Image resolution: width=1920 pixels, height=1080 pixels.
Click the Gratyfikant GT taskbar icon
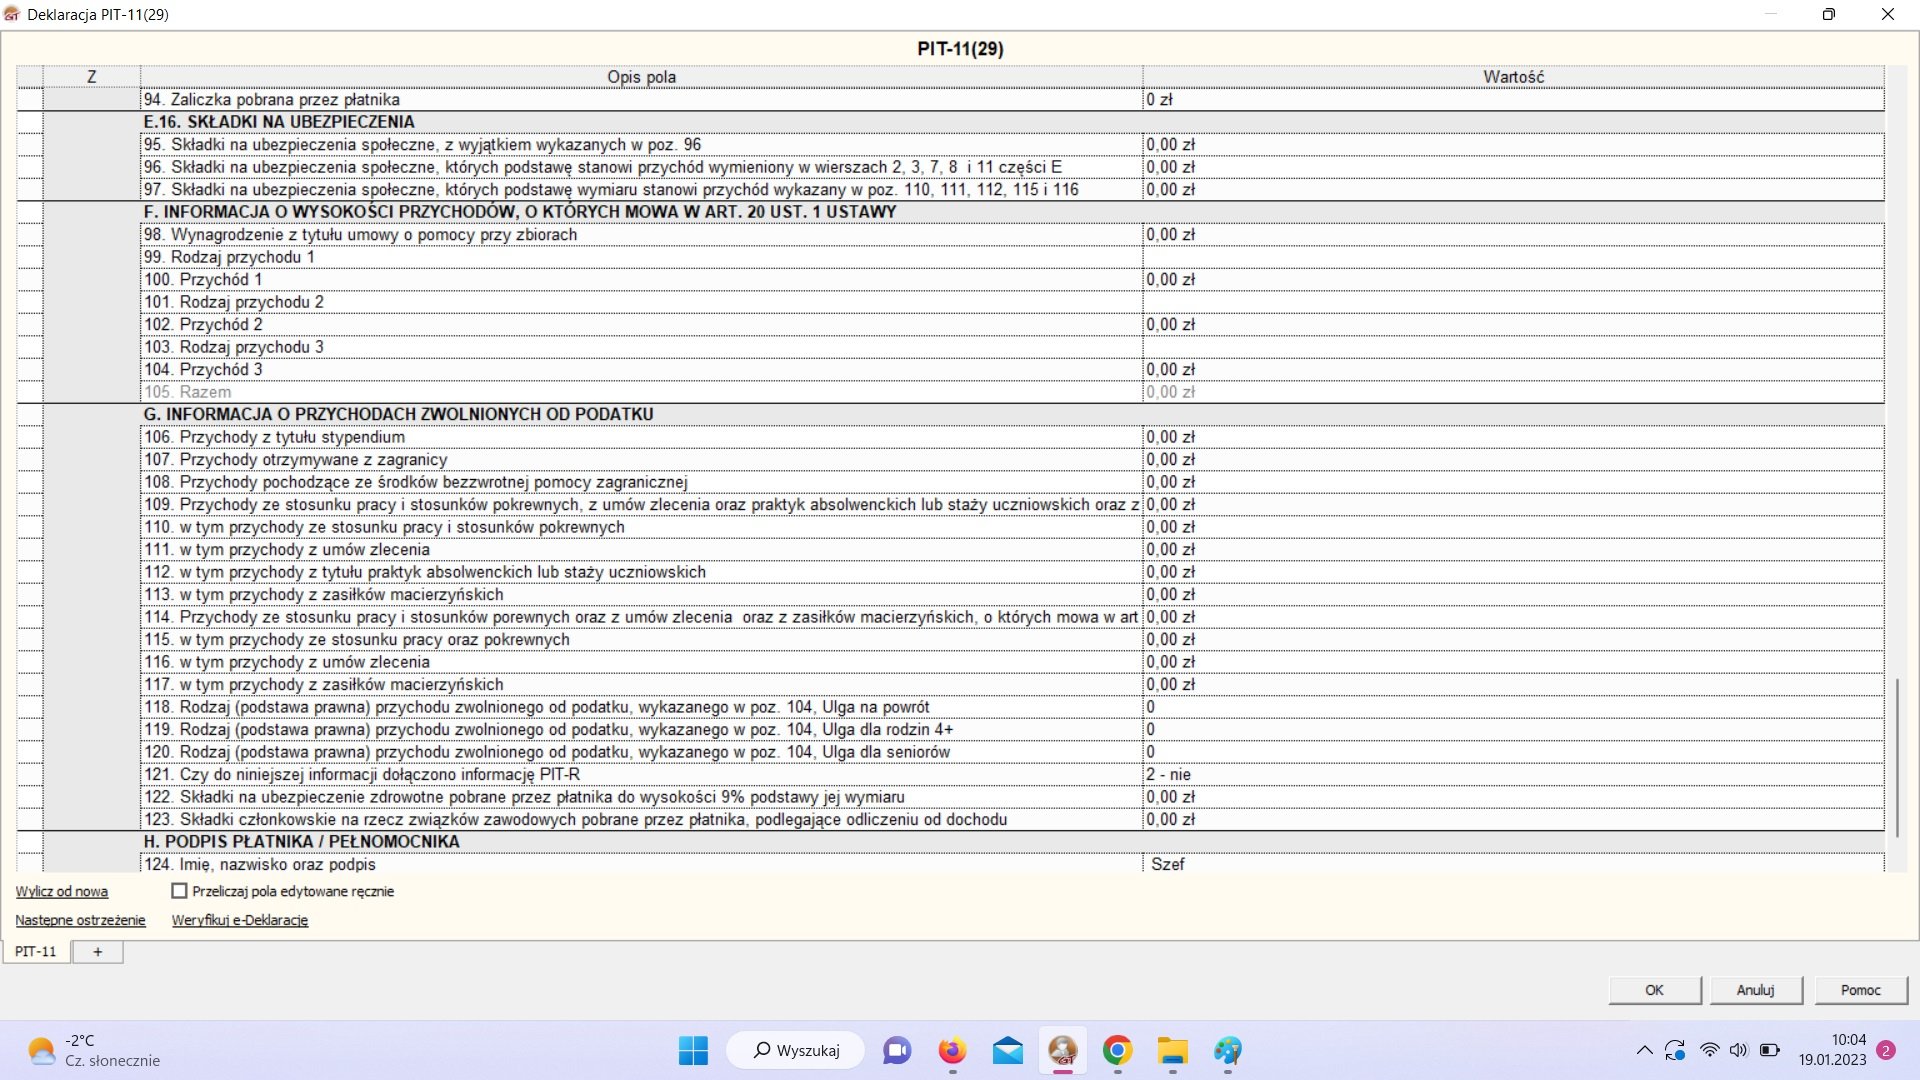(1062, 1051)
